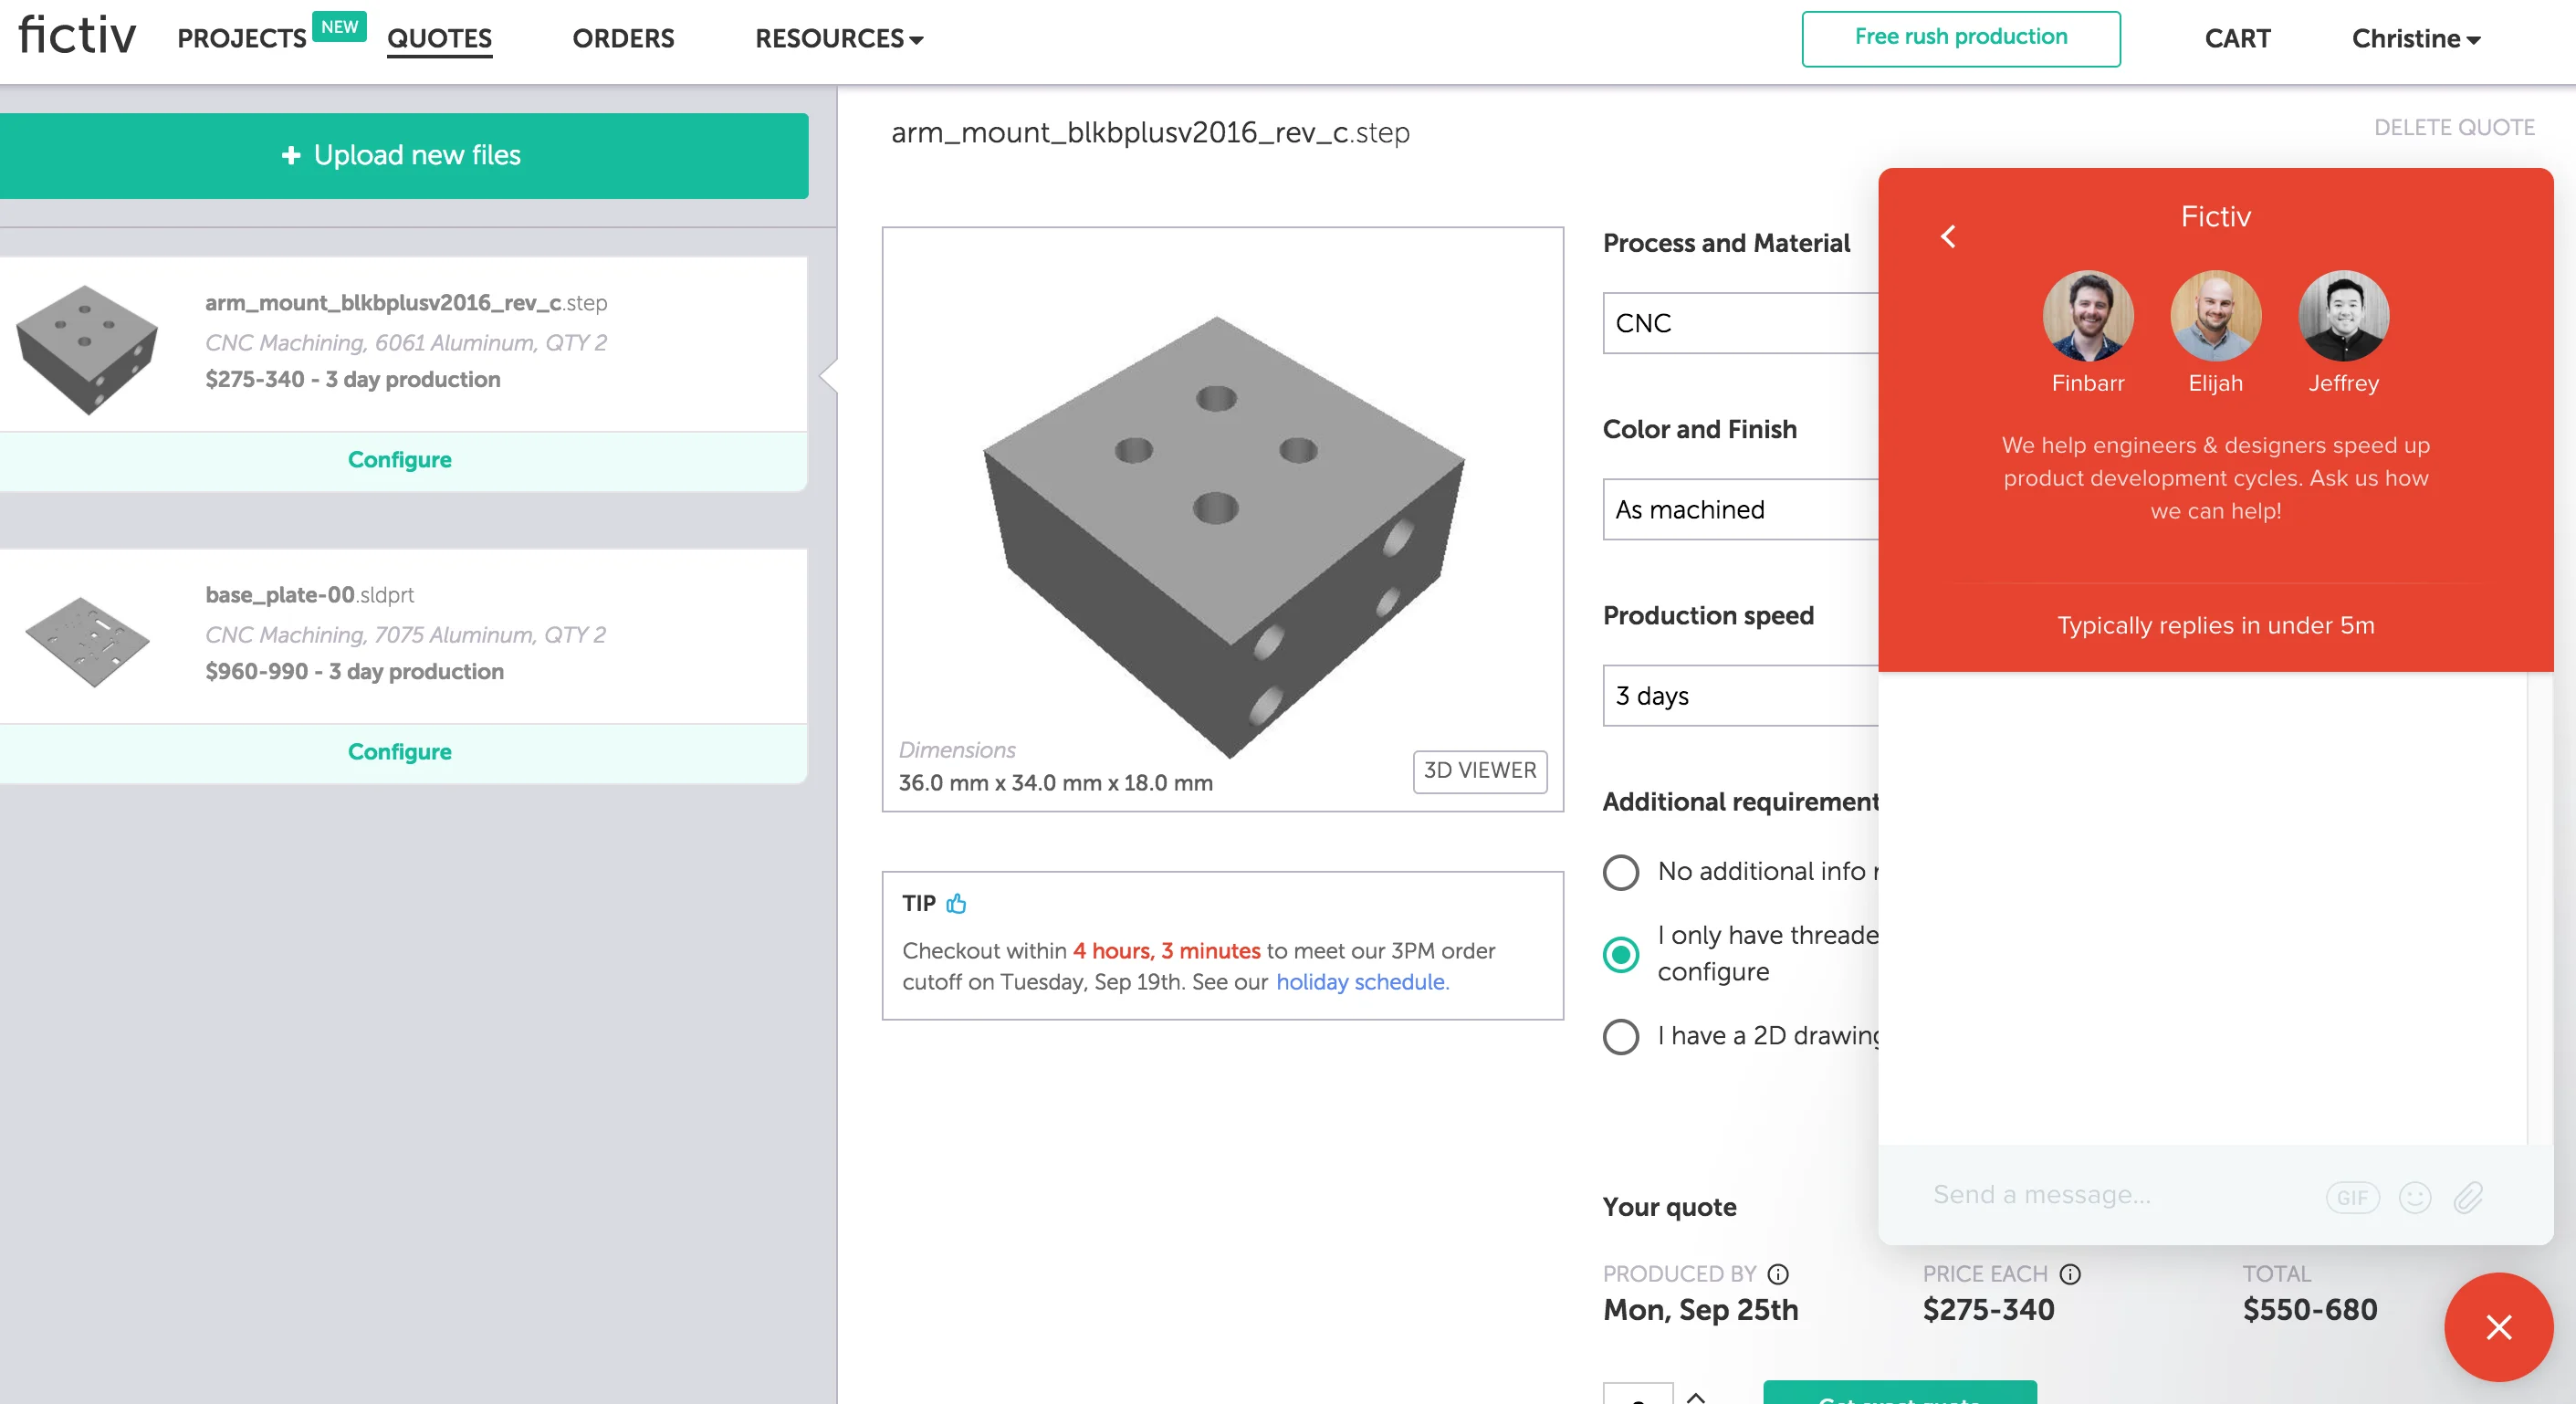
Task: Click Elijah's avatar in the chat
Action: coord(2215,315)
